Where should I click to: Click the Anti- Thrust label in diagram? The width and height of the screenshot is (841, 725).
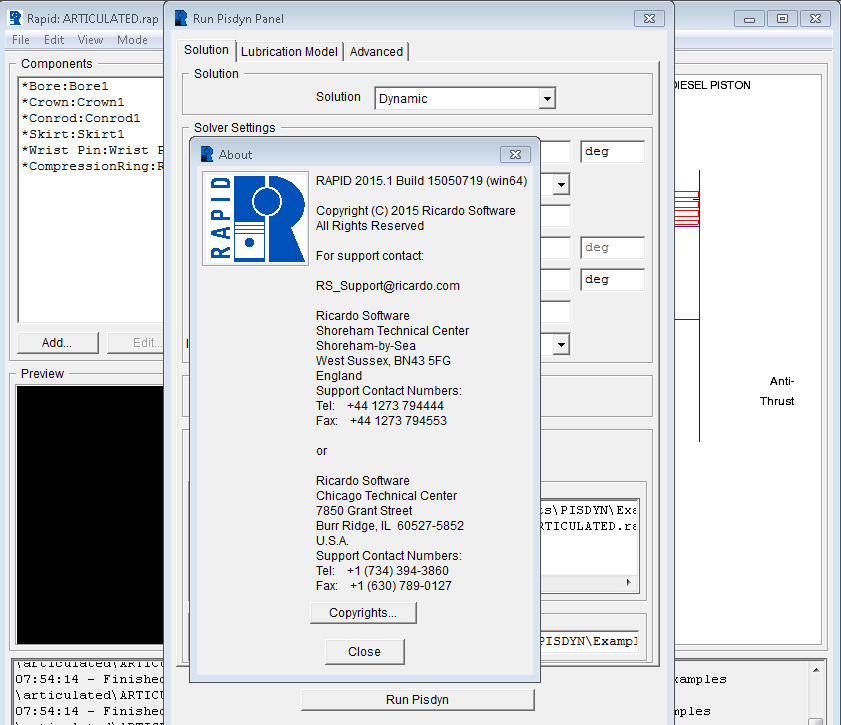coord(777,391)
